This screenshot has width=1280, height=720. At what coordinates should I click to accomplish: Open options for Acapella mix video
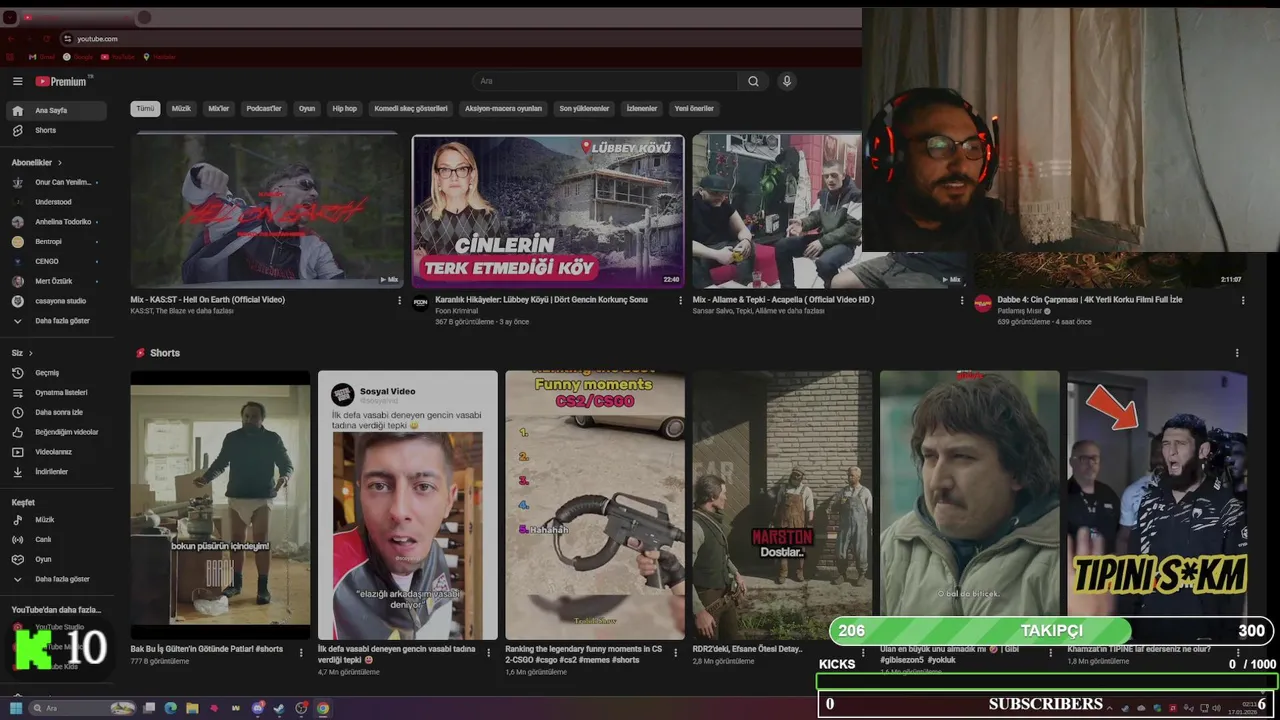click(x=962, y=300)
